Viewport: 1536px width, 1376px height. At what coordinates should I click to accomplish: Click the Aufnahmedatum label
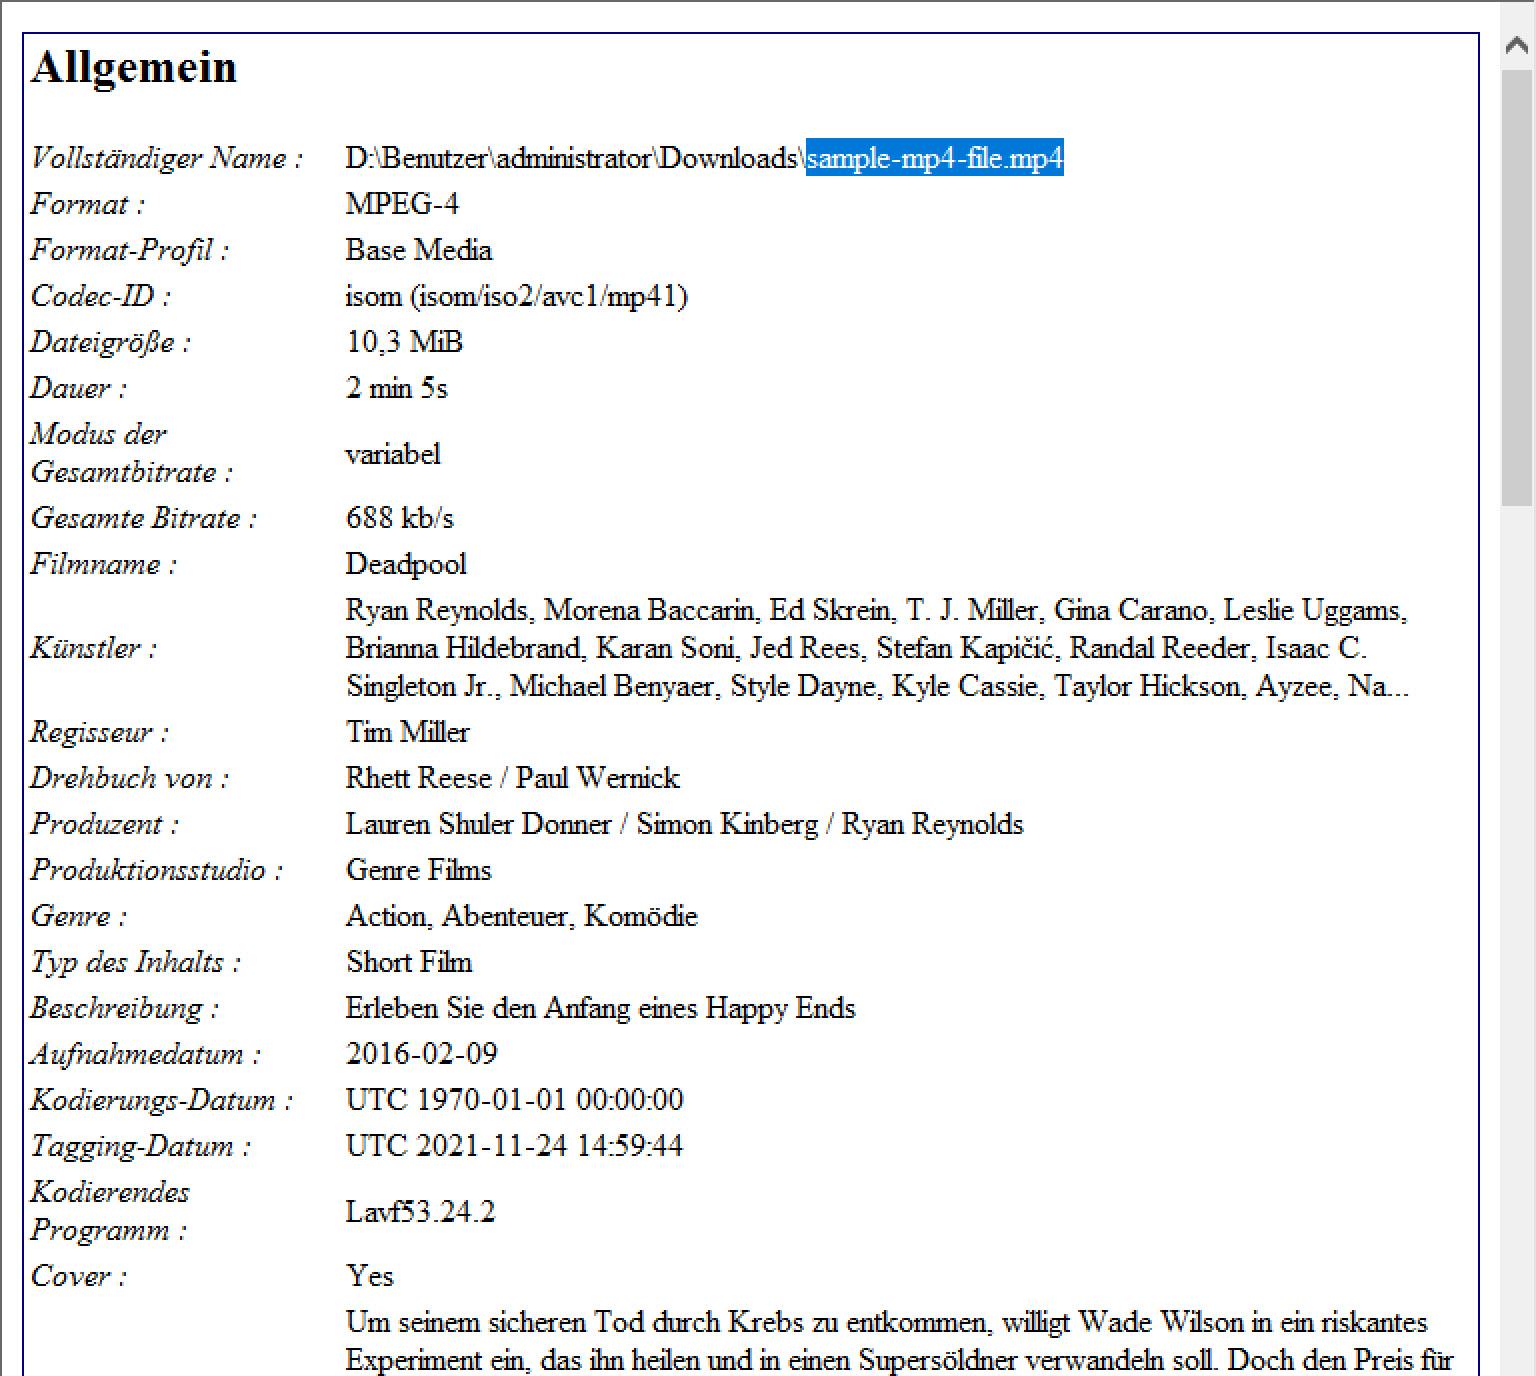coord(146,1054)
